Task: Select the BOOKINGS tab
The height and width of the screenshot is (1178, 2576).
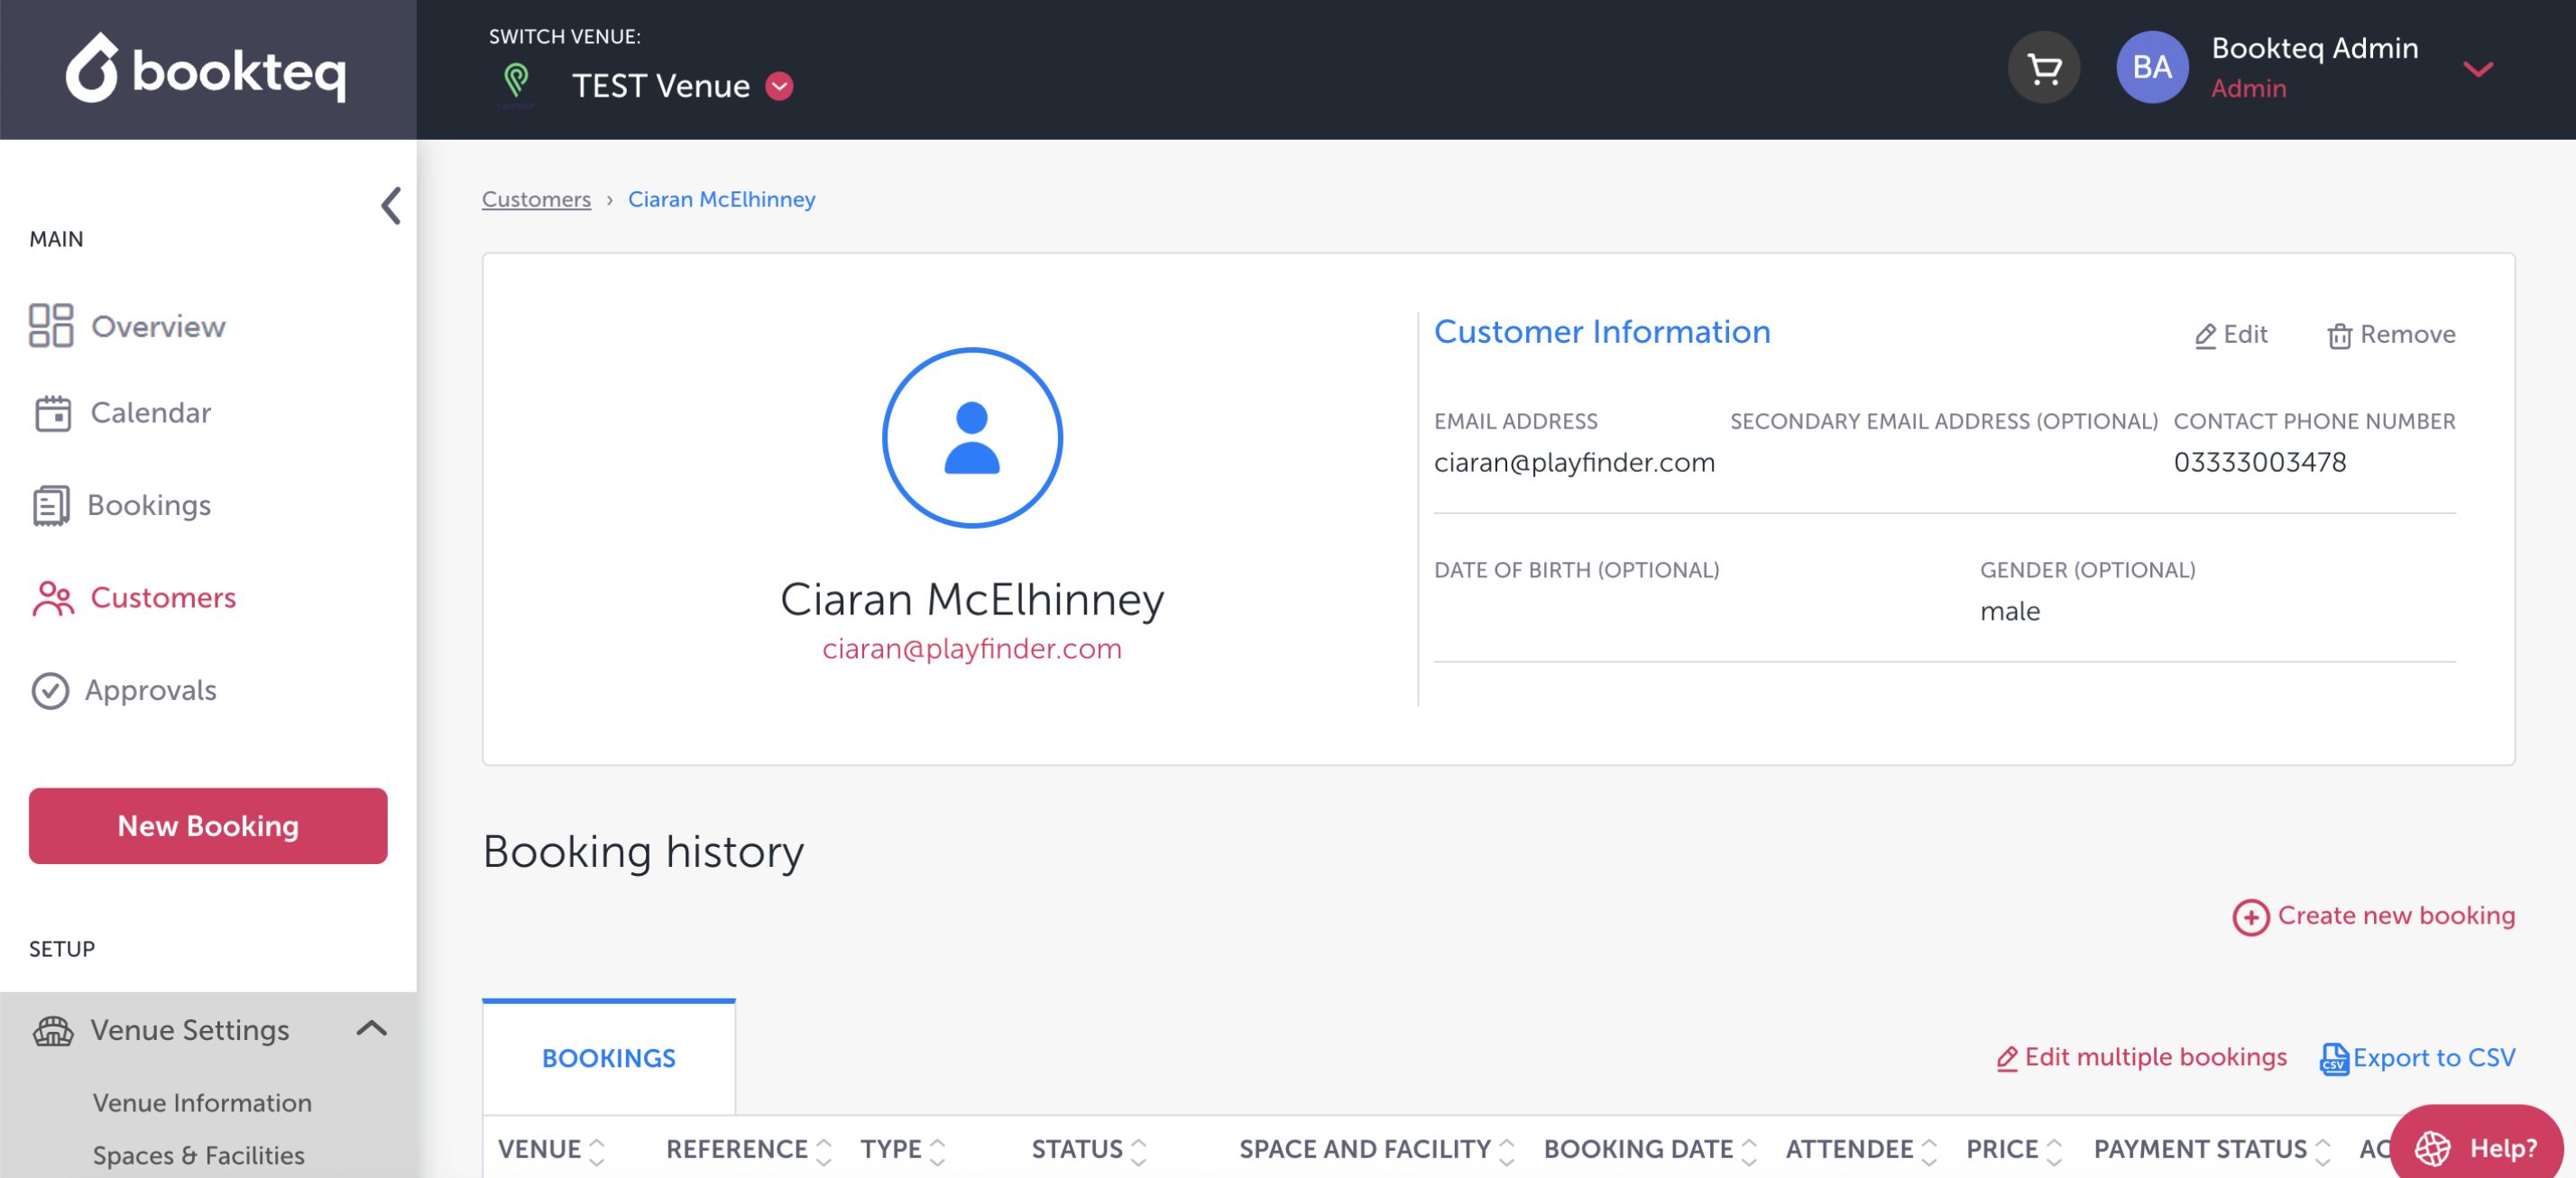Action: (608, 1058)
